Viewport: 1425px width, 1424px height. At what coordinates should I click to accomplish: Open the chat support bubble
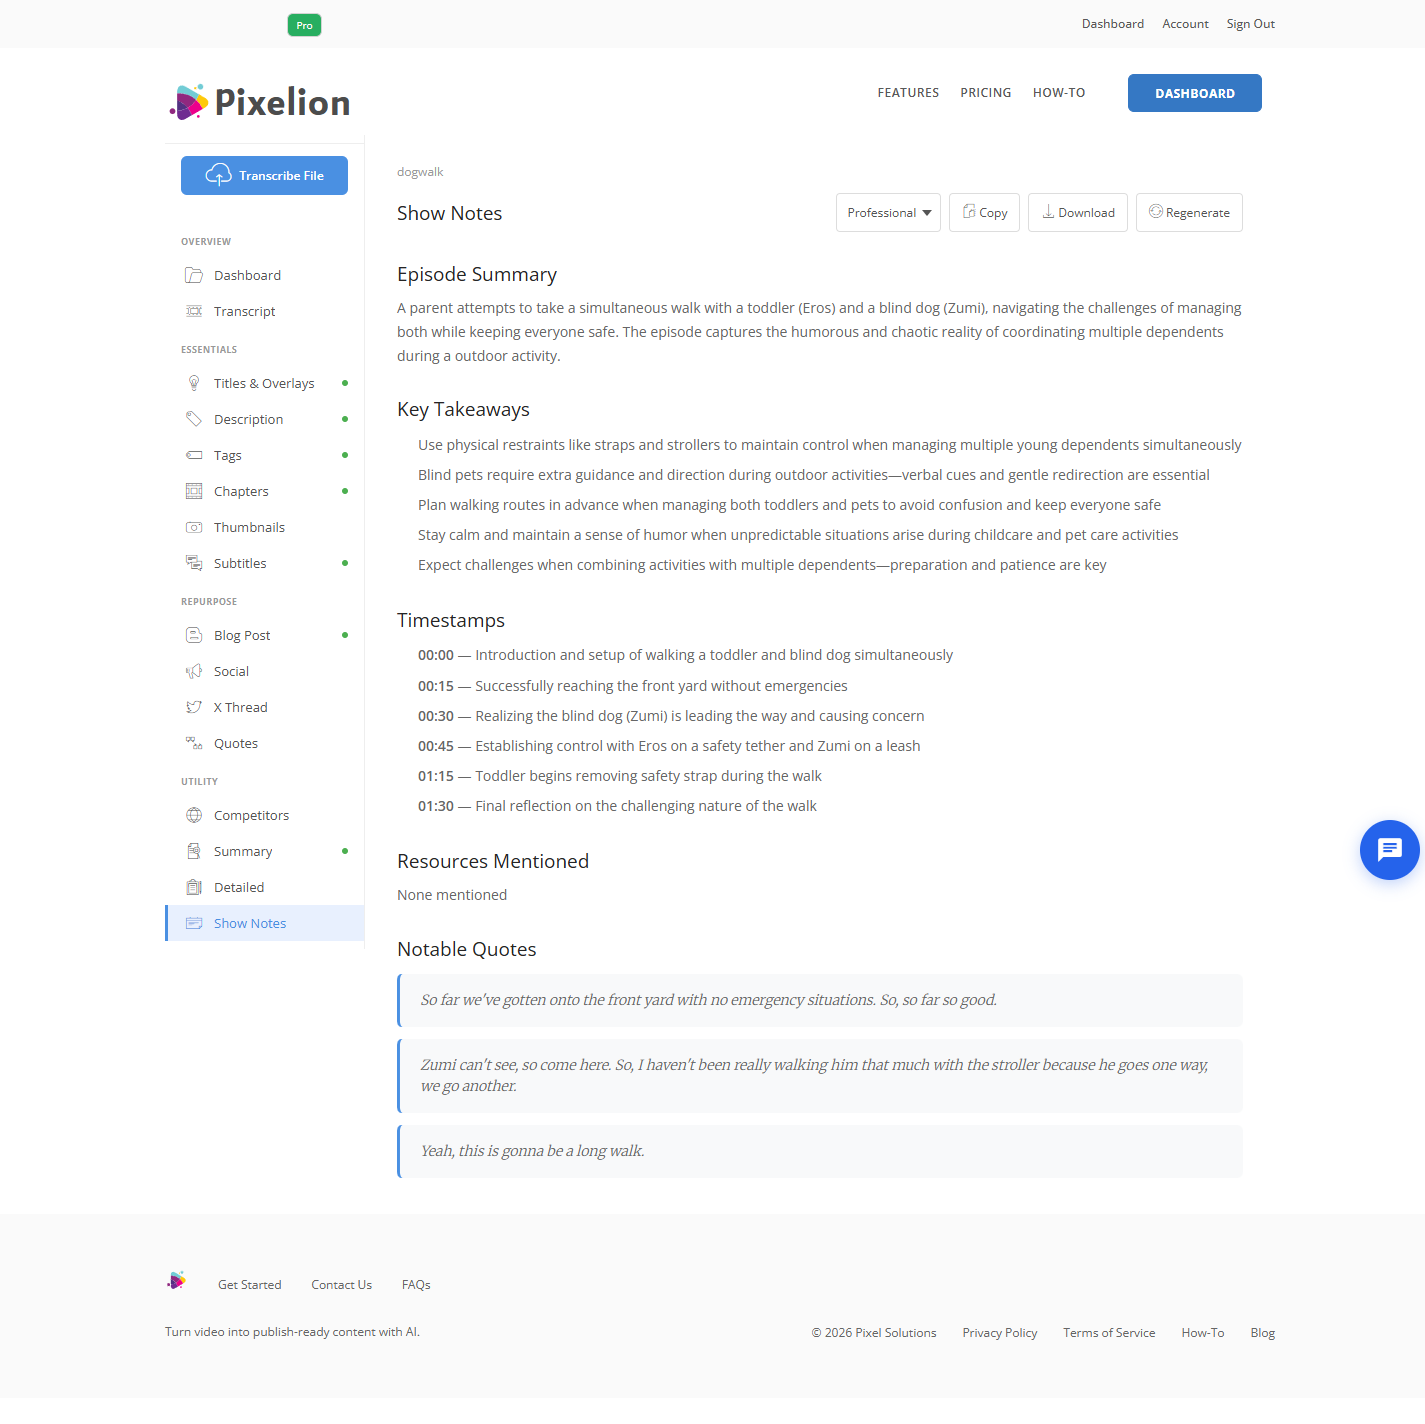click(x=1389, y=850)
